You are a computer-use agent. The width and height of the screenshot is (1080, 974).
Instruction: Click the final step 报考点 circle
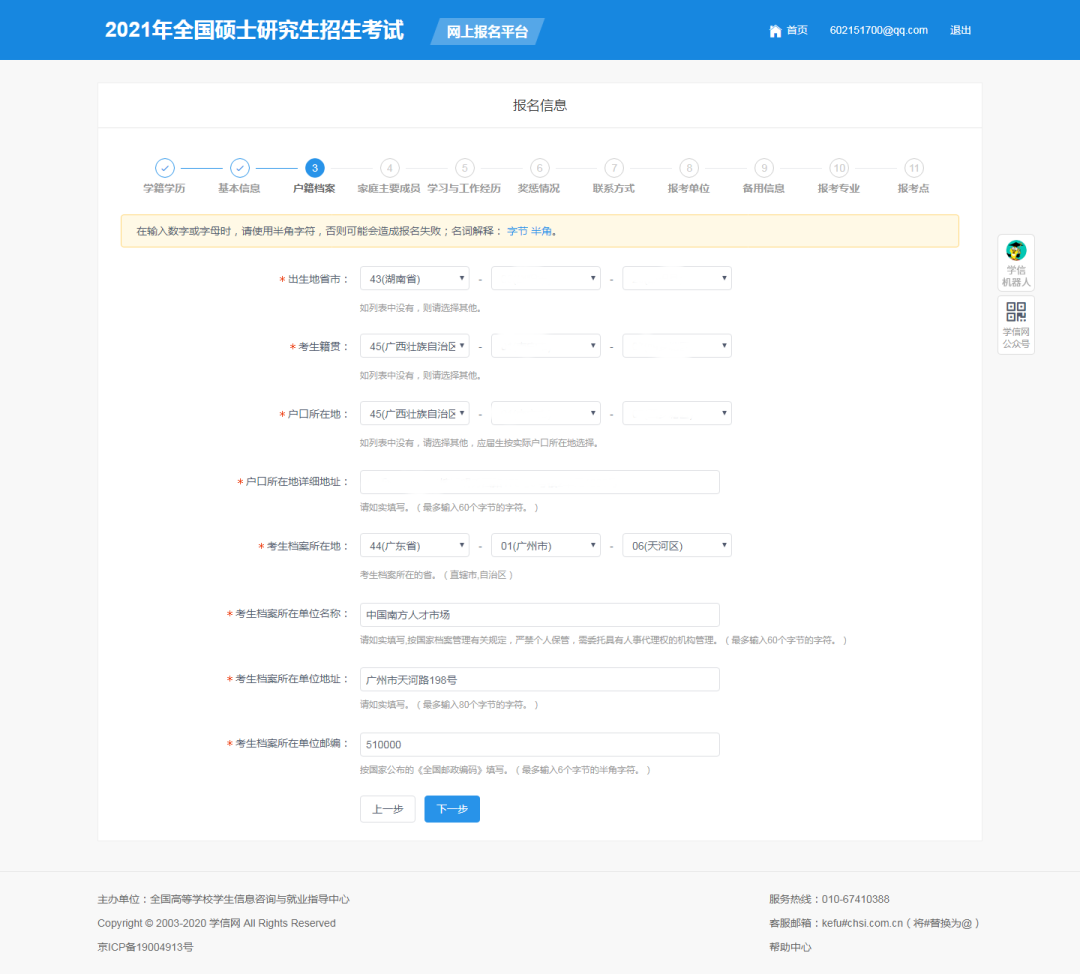[x=913, y=168]
